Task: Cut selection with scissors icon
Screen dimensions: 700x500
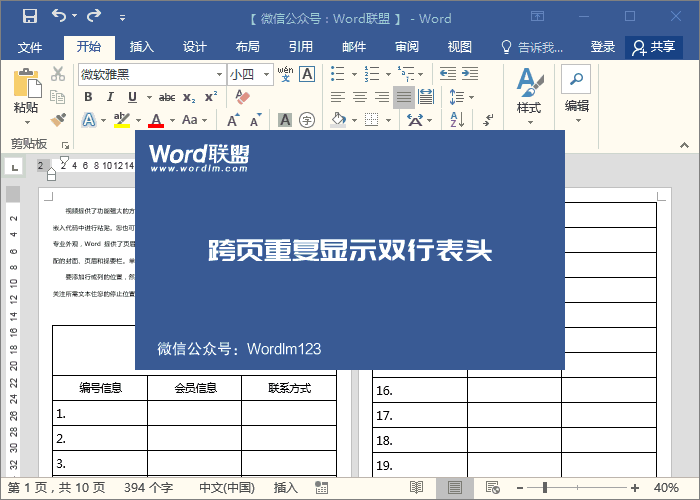Action: (58, 74)
